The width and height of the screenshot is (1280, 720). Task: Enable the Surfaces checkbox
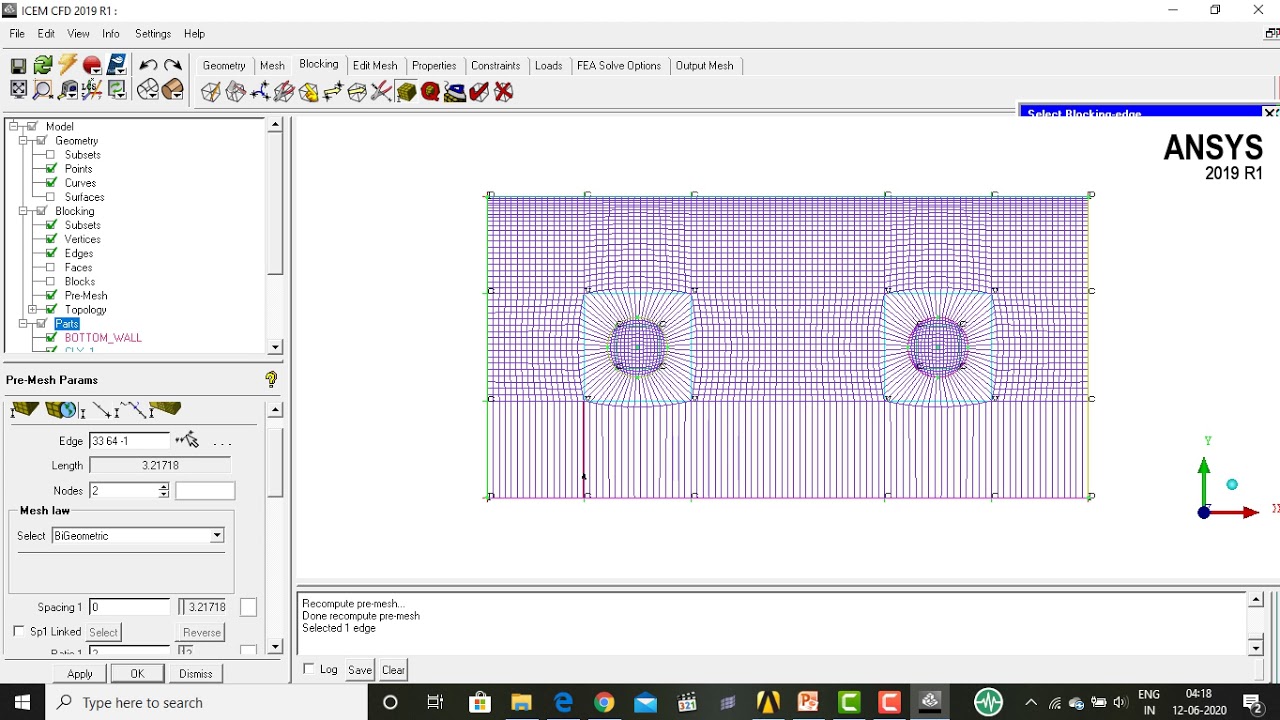point(51,197)
